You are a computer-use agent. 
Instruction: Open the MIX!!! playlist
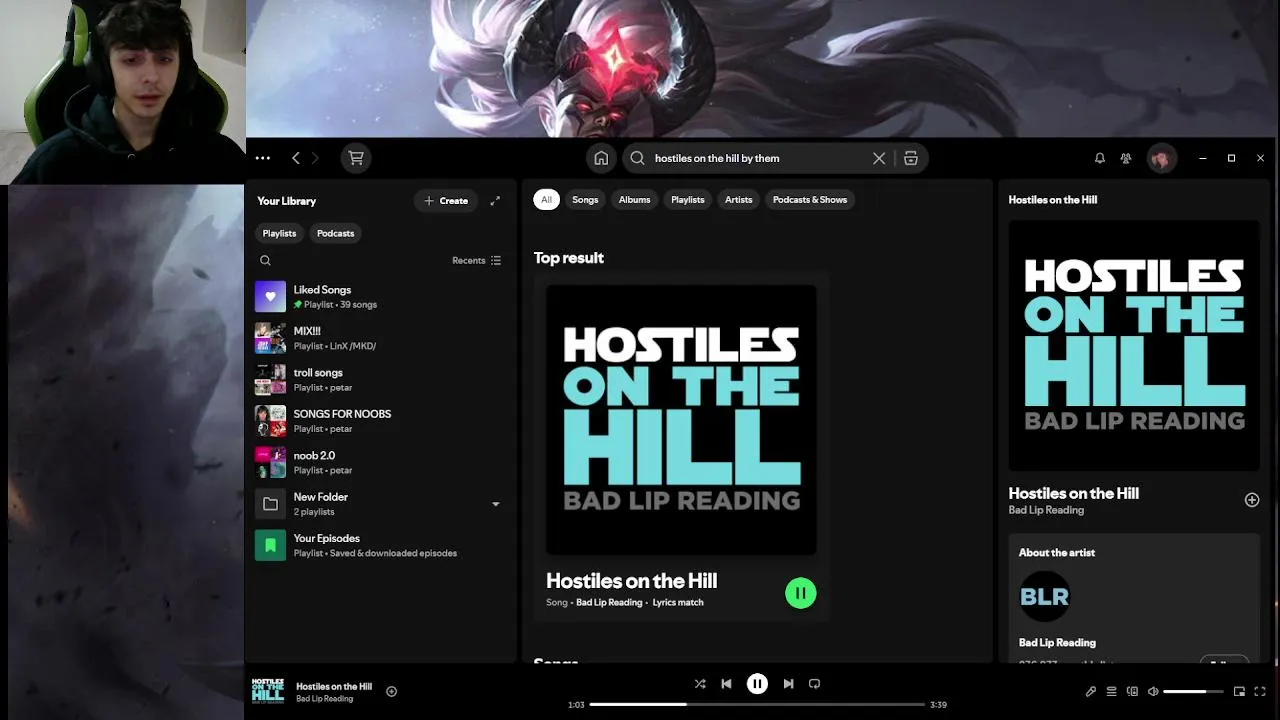coord(380,338)
